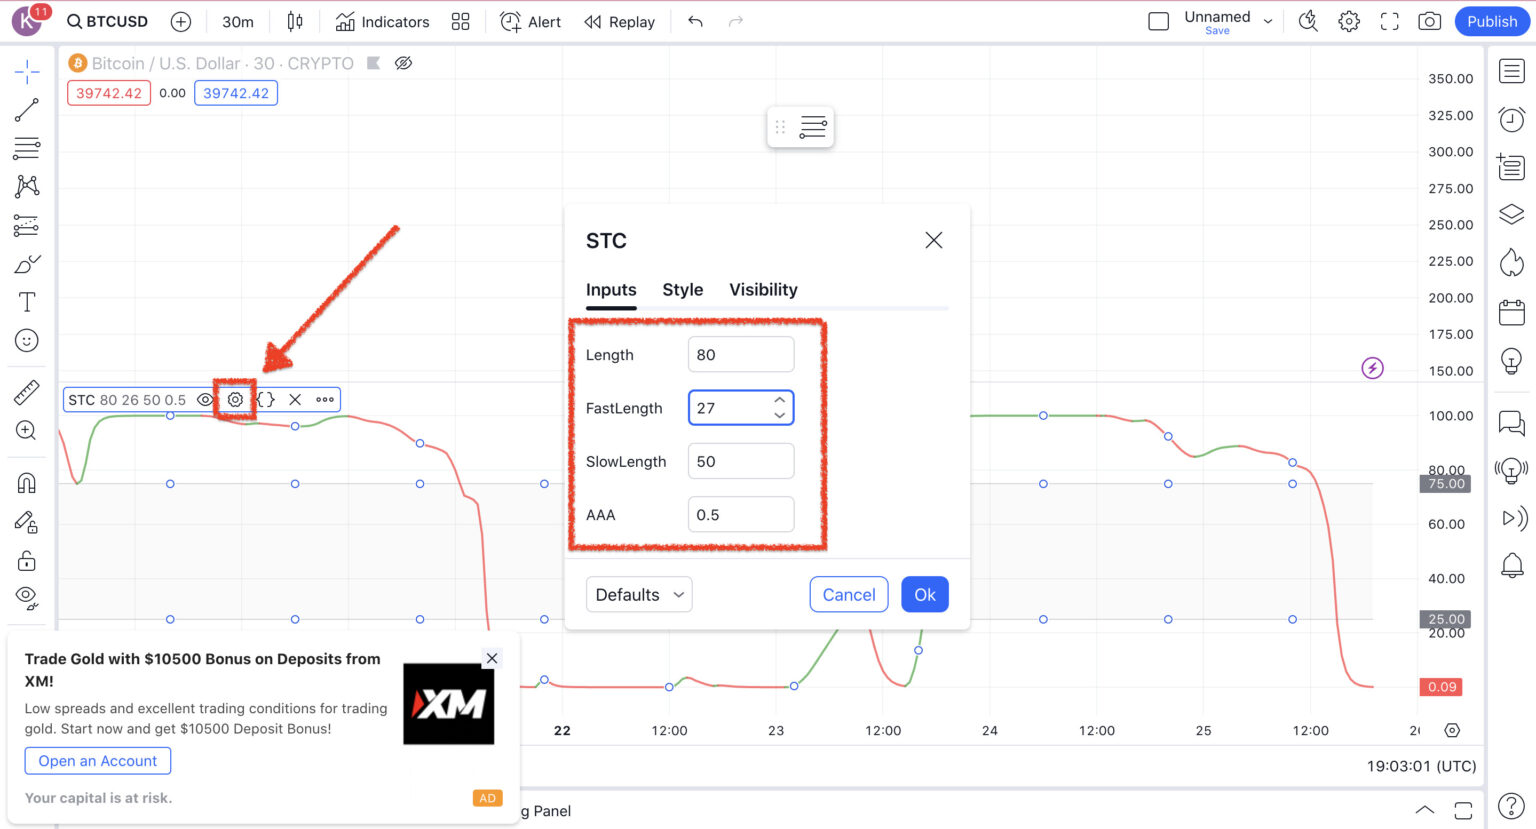This screenshot has height=829, width=1536.
Task: Select the Trend Line tool
Action: coord(26,109)
